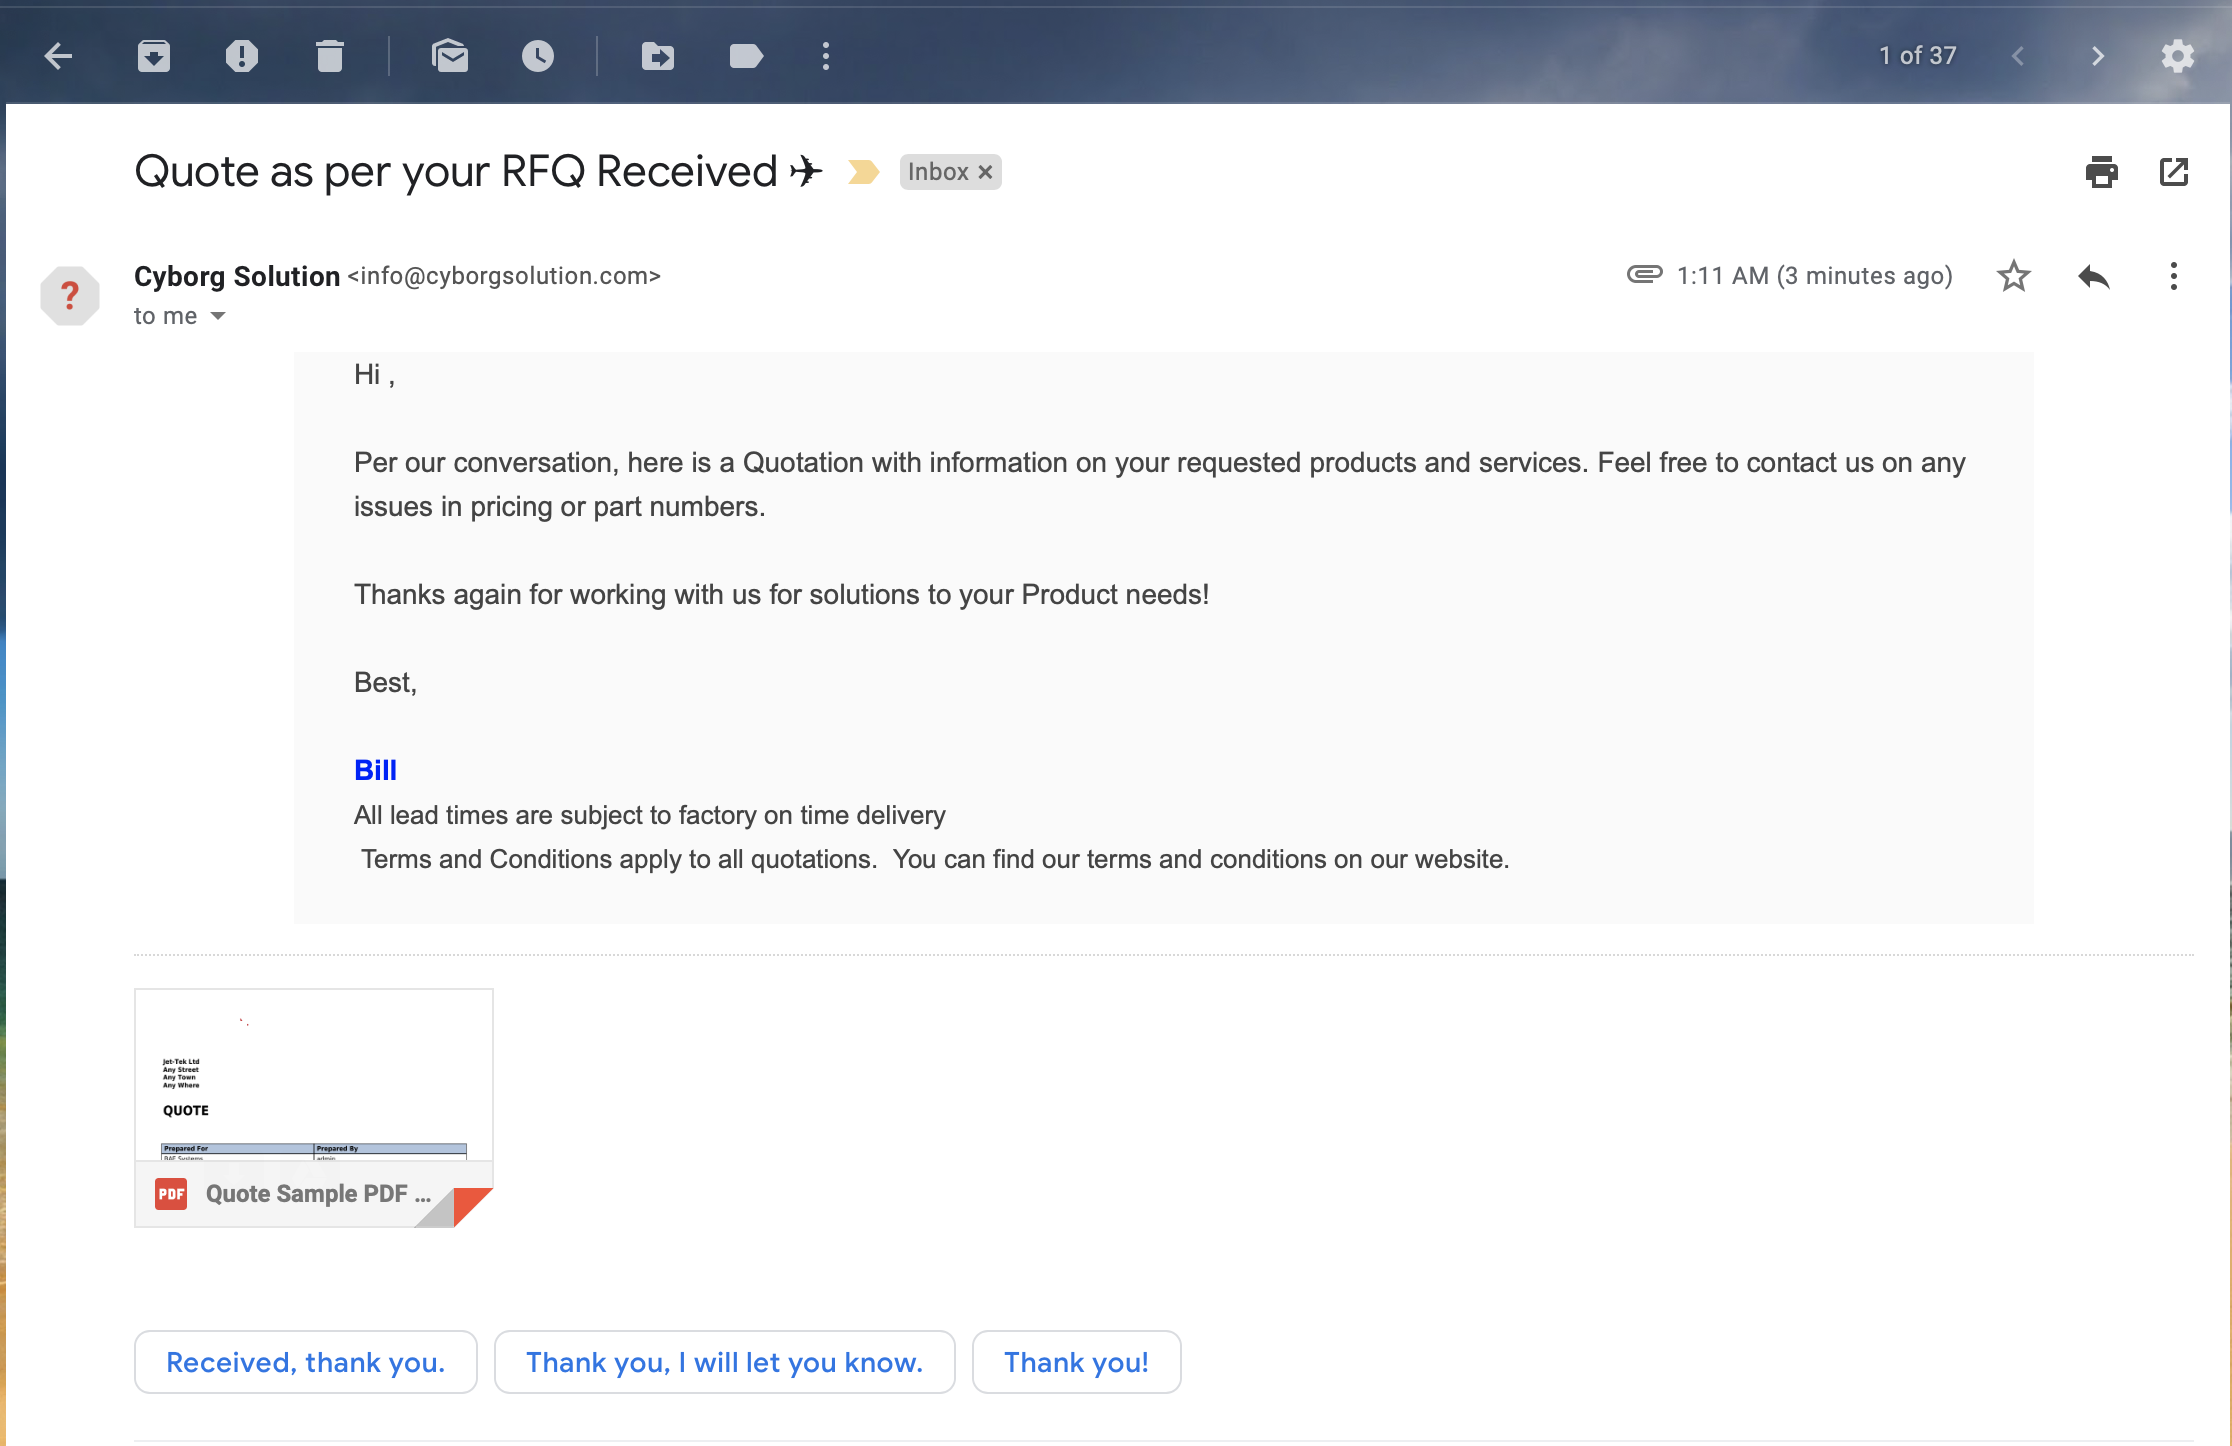2232x1446 pixels.
Task: Expand the email recipients dropdown arrow
Action: [x=221, y=316]
